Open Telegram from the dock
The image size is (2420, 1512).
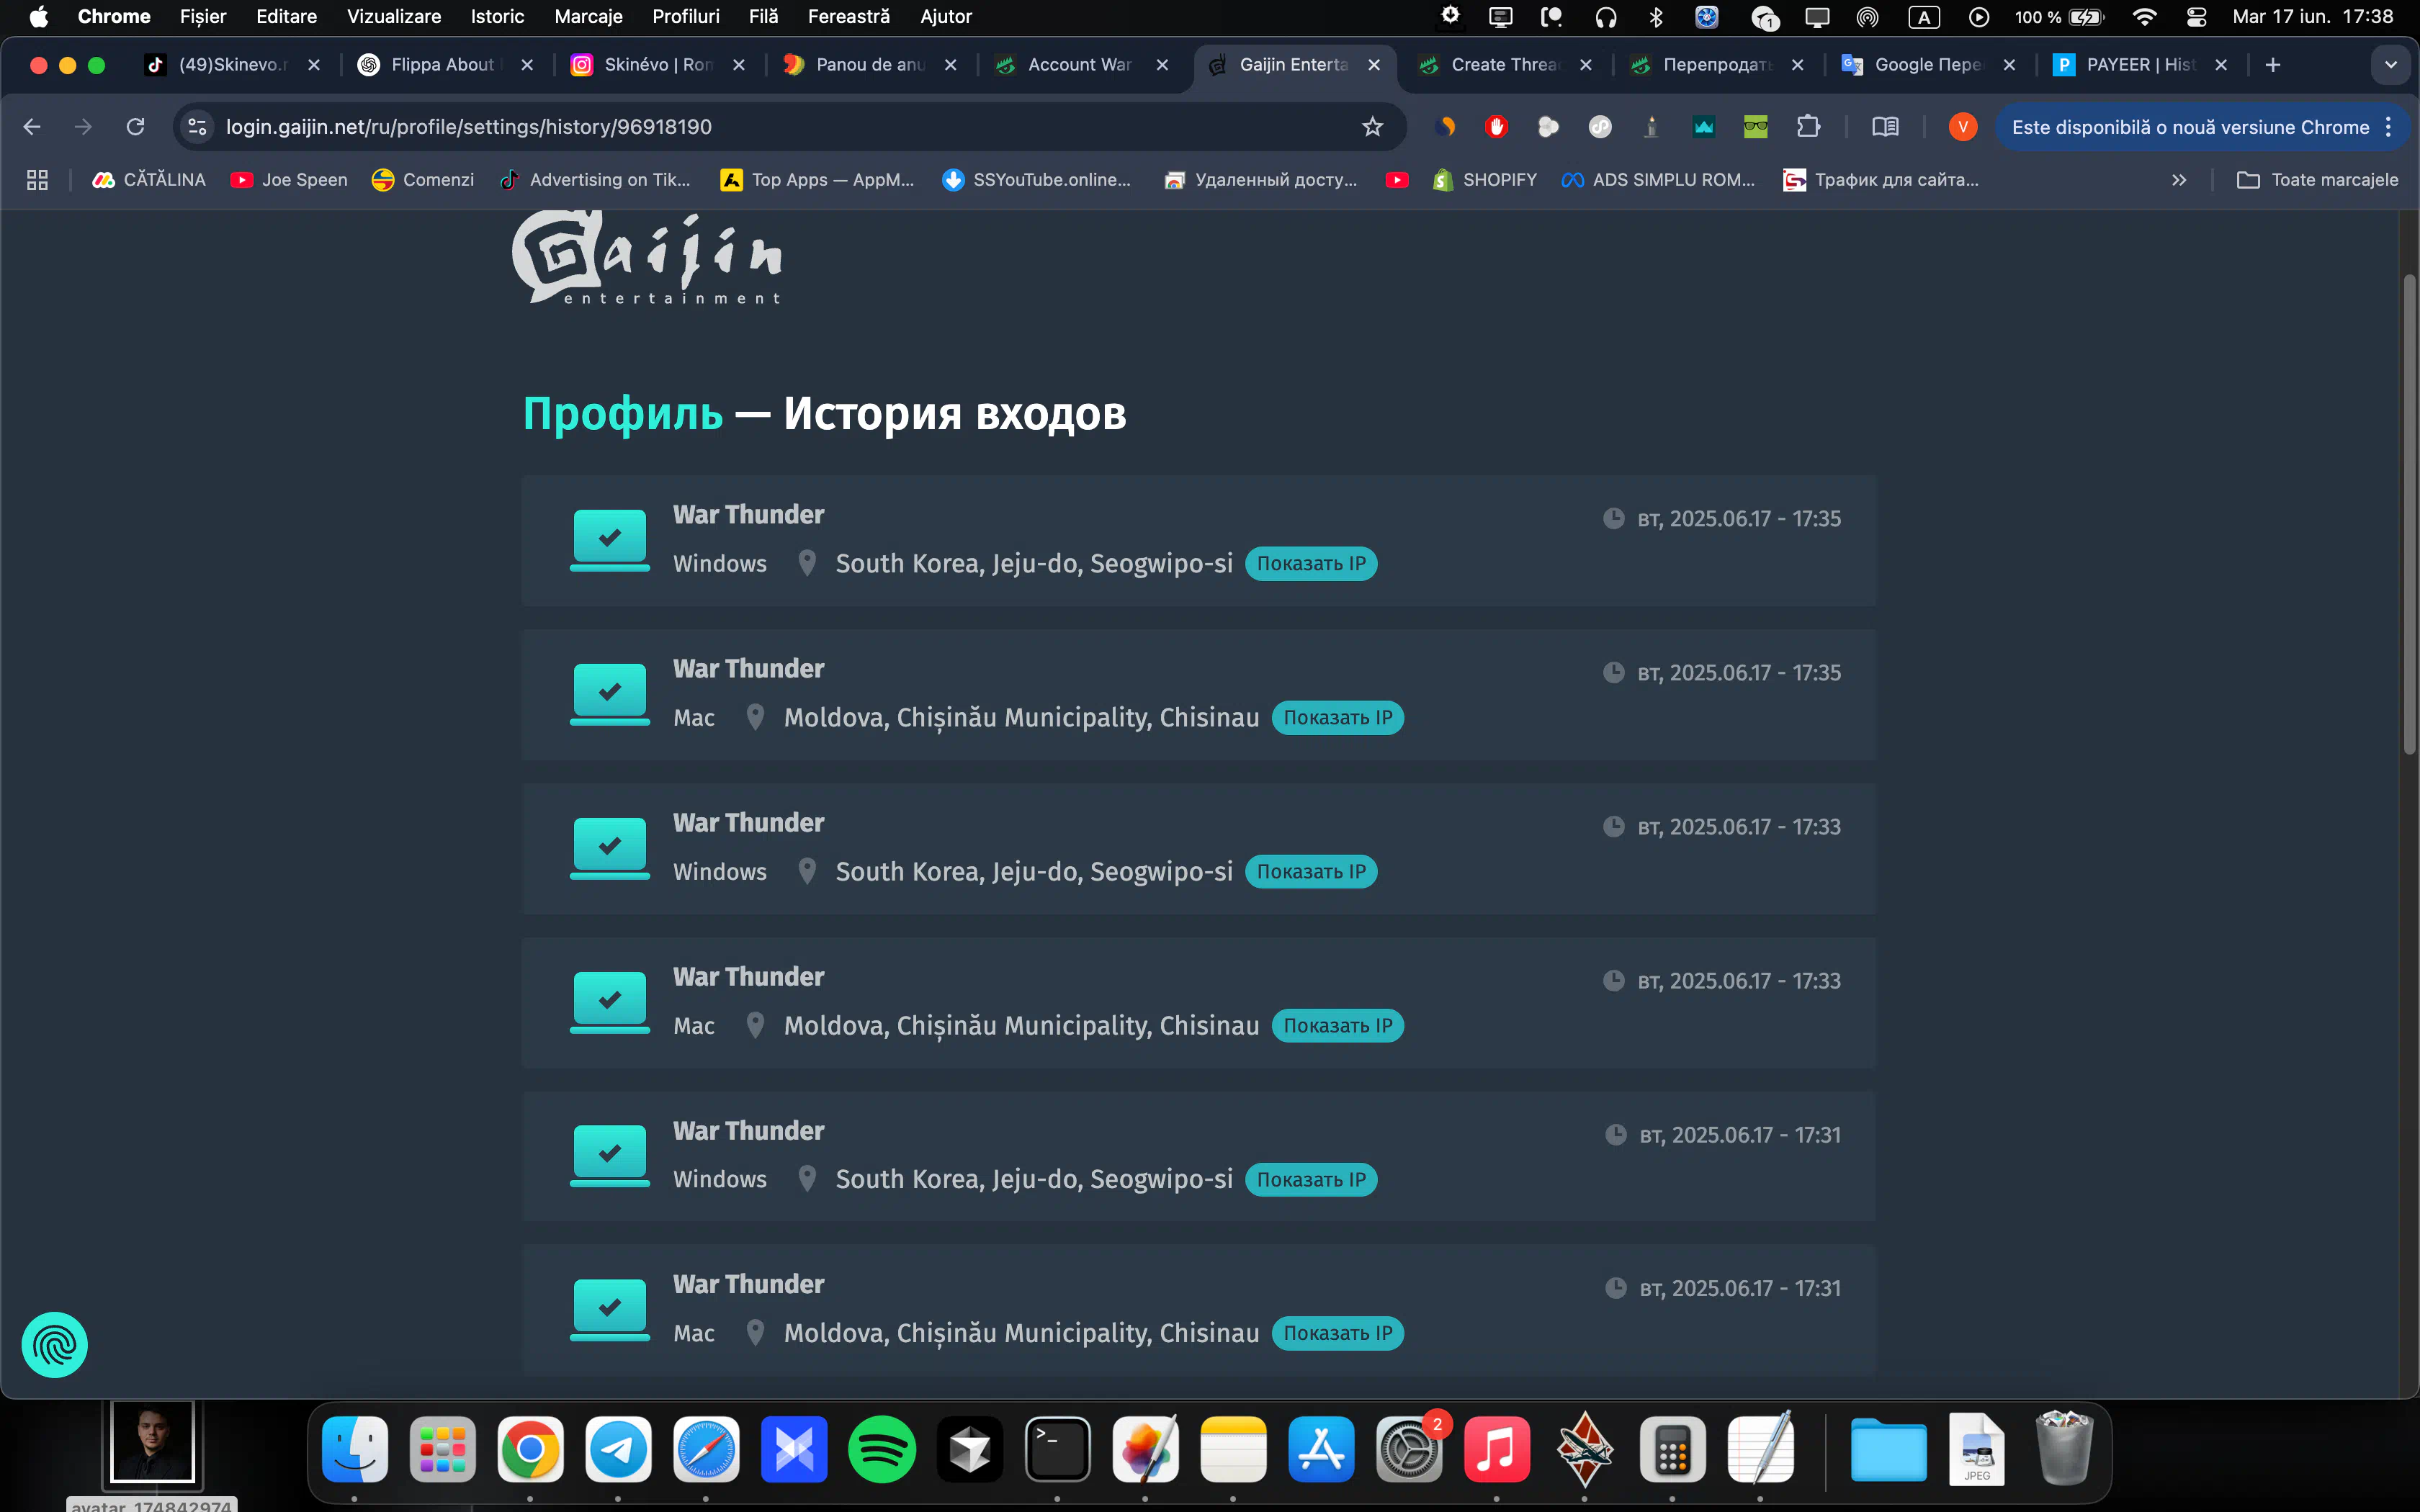[x=618, y=1449]
